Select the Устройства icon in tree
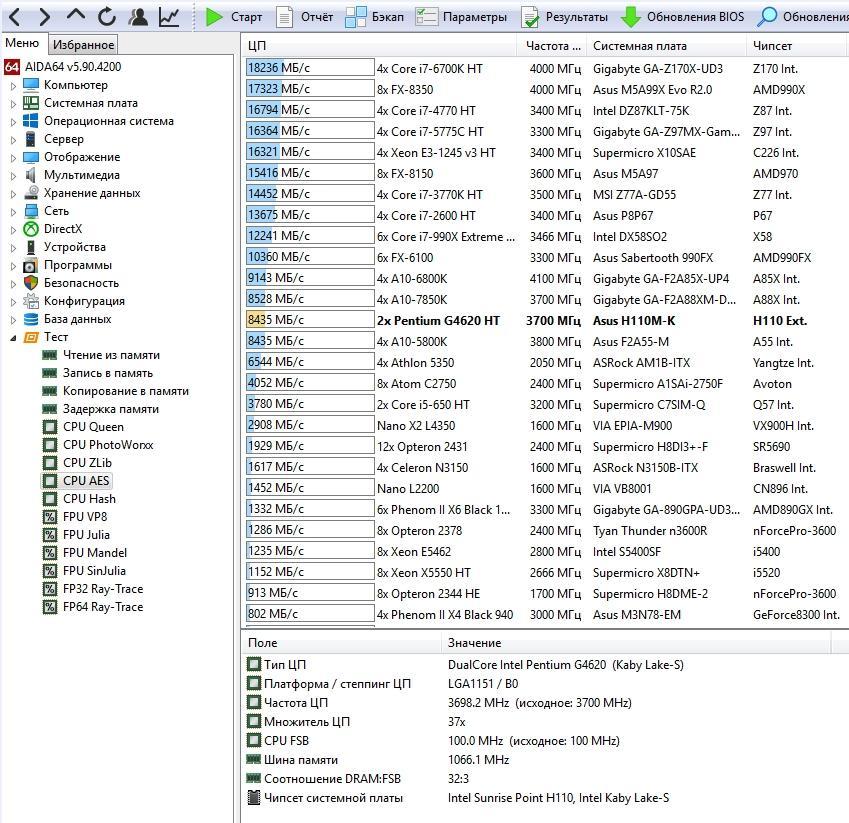The image size is (849, 823). click(x=31, y=247)
